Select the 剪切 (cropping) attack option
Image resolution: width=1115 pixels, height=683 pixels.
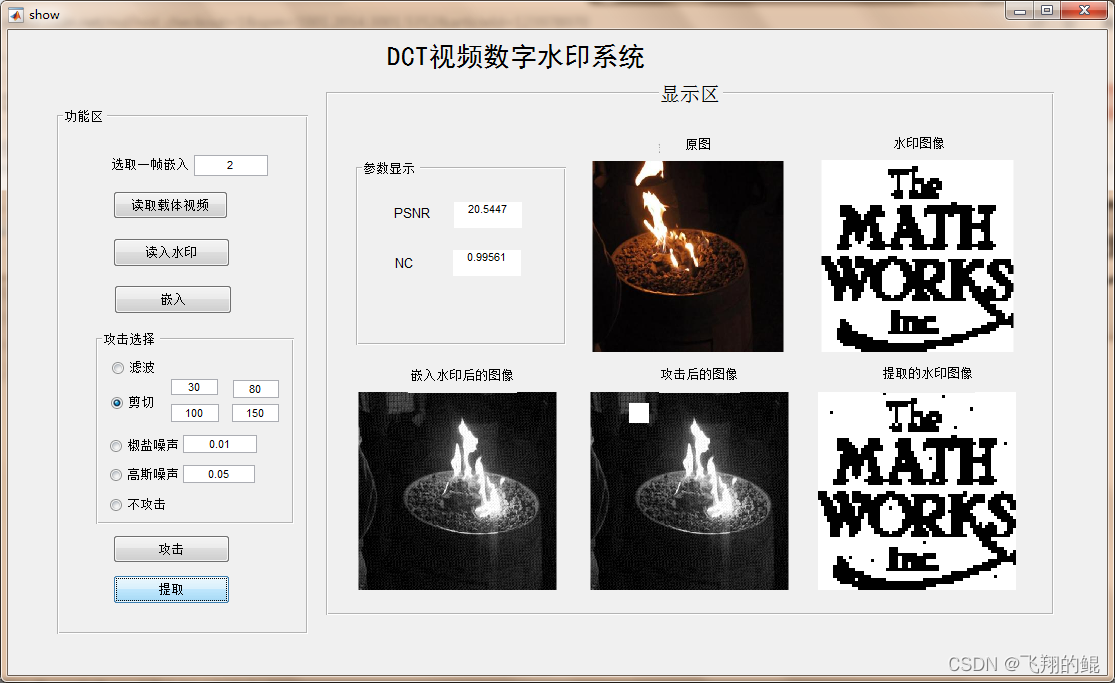click(117, 403)
